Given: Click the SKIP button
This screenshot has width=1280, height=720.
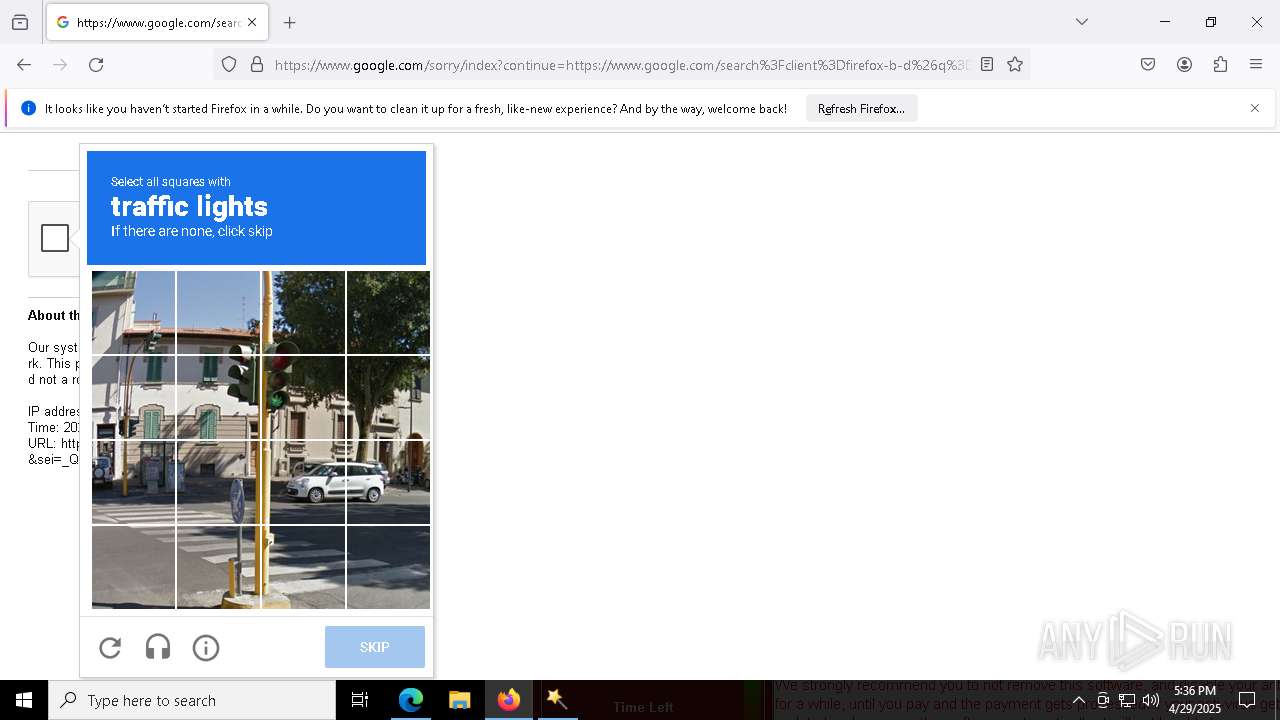Looking at the screenshot, I should [375, 647].
